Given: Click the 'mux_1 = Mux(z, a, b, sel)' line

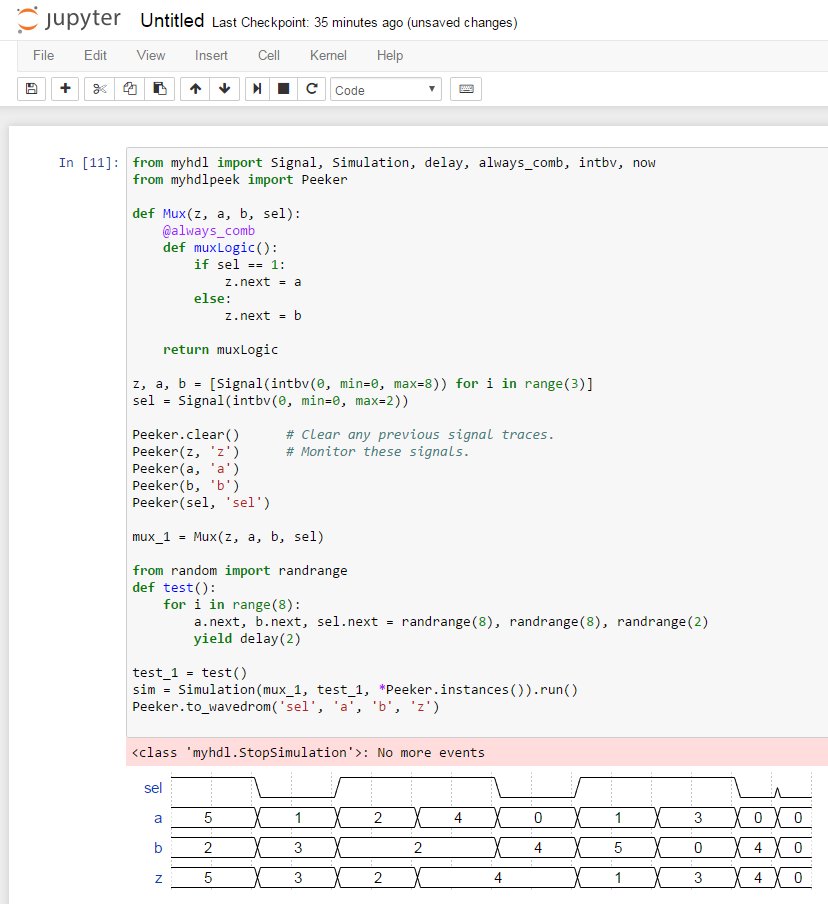Looking at the screenshot, I should tap(228, 537).
